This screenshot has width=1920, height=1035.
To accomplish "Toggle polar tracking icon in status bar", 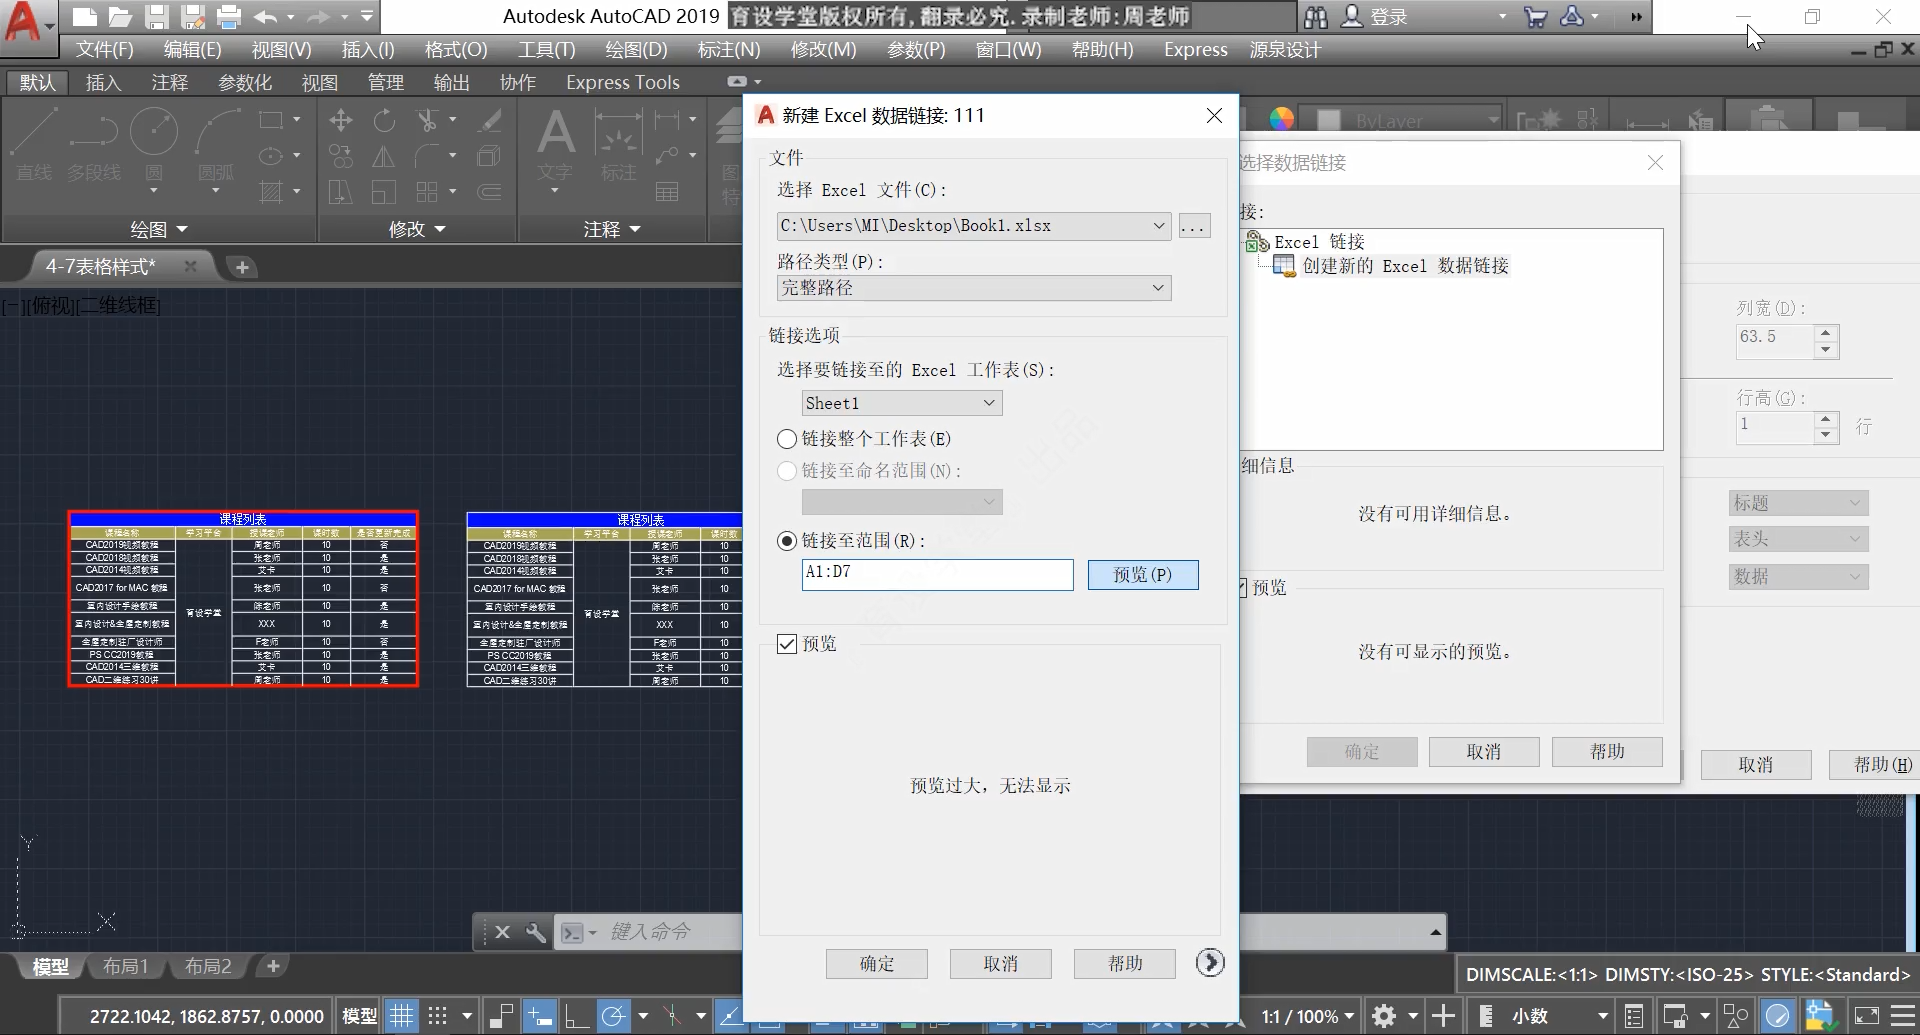I will click(613, 1016).
